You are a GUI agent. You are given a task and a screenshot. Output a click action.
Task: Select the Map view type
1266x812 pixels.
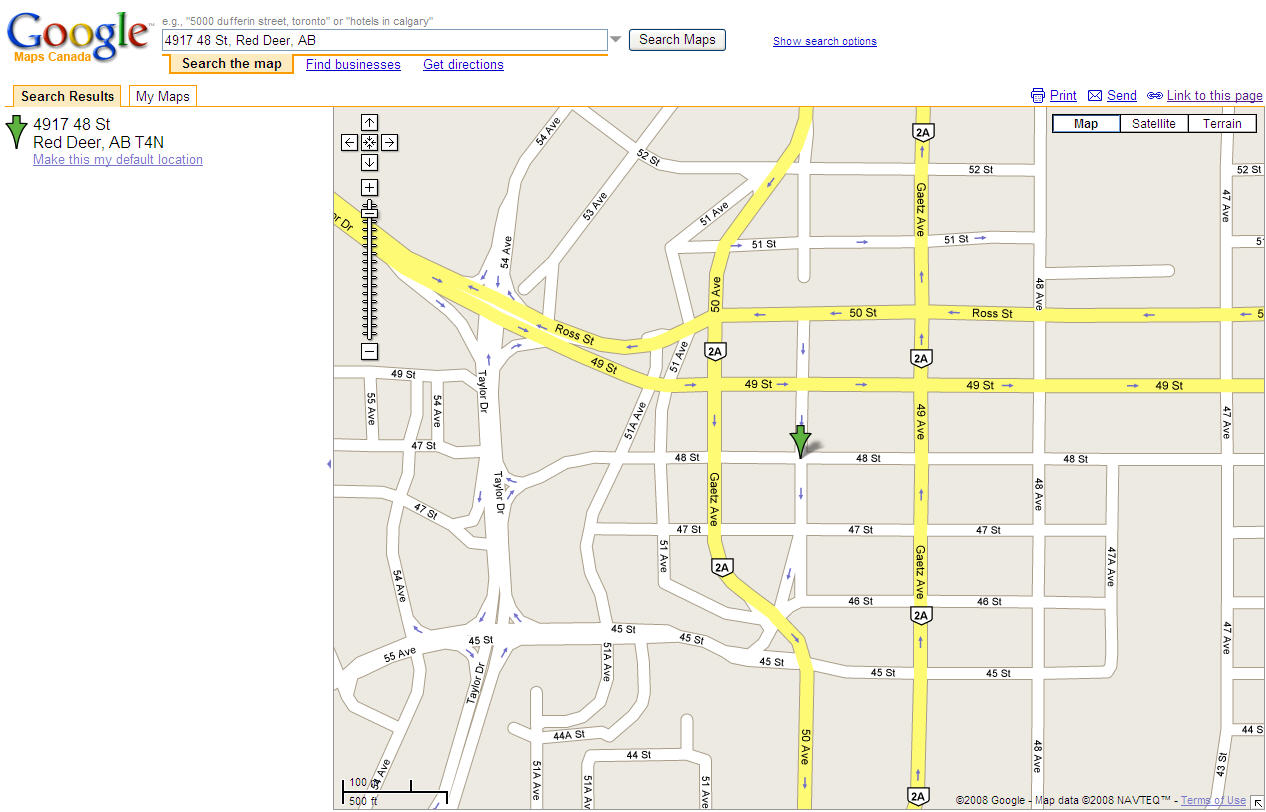[x=1085, y=124]
